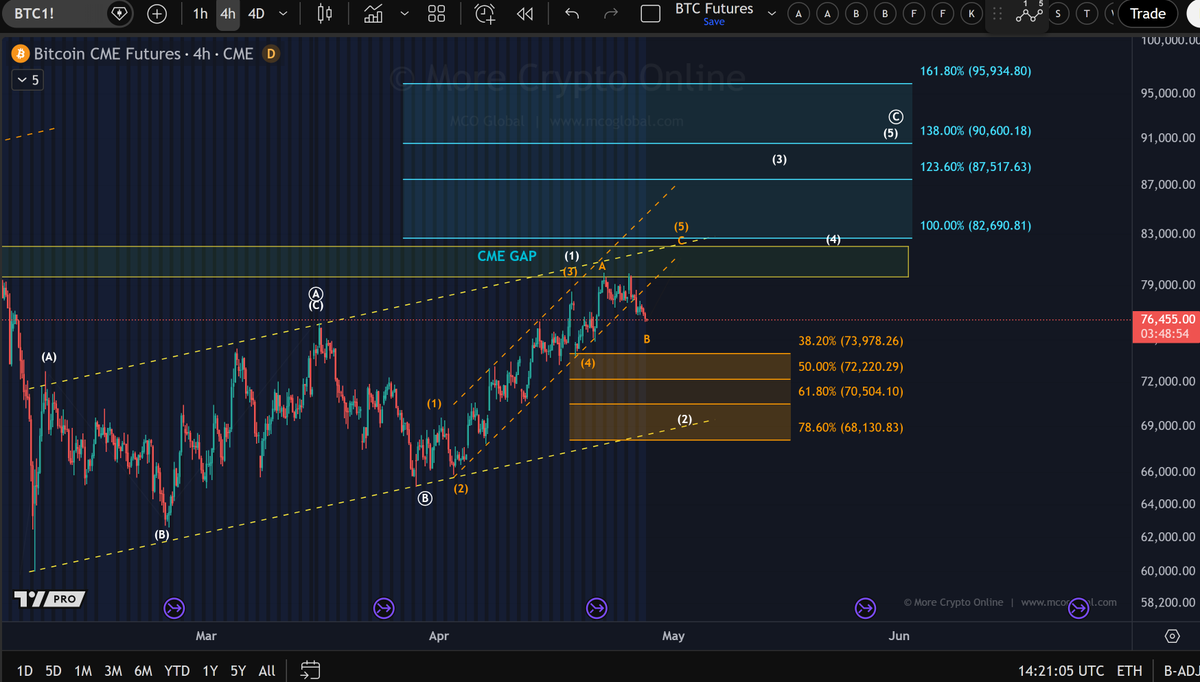Expand the BTC Futures layout dropdown

pyautogui.click(x=772, y=12)
